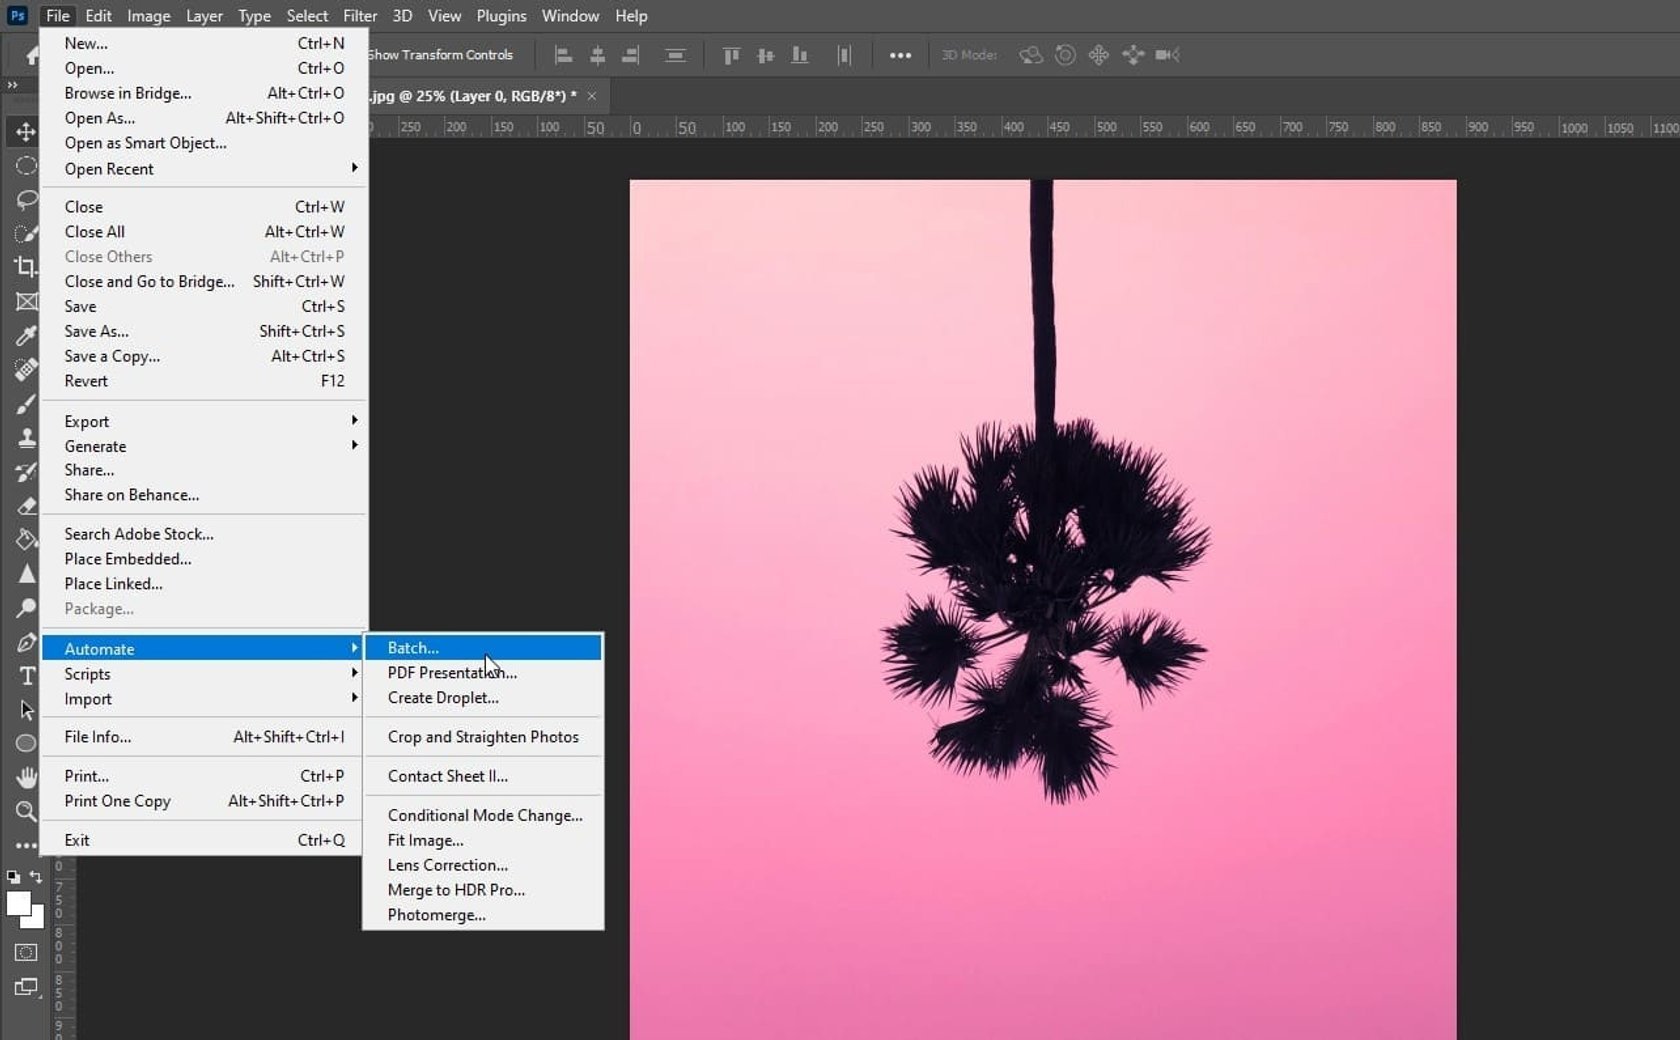
Task: Select the Spot Healing Brush tool
Action: (x=25, y=369)
